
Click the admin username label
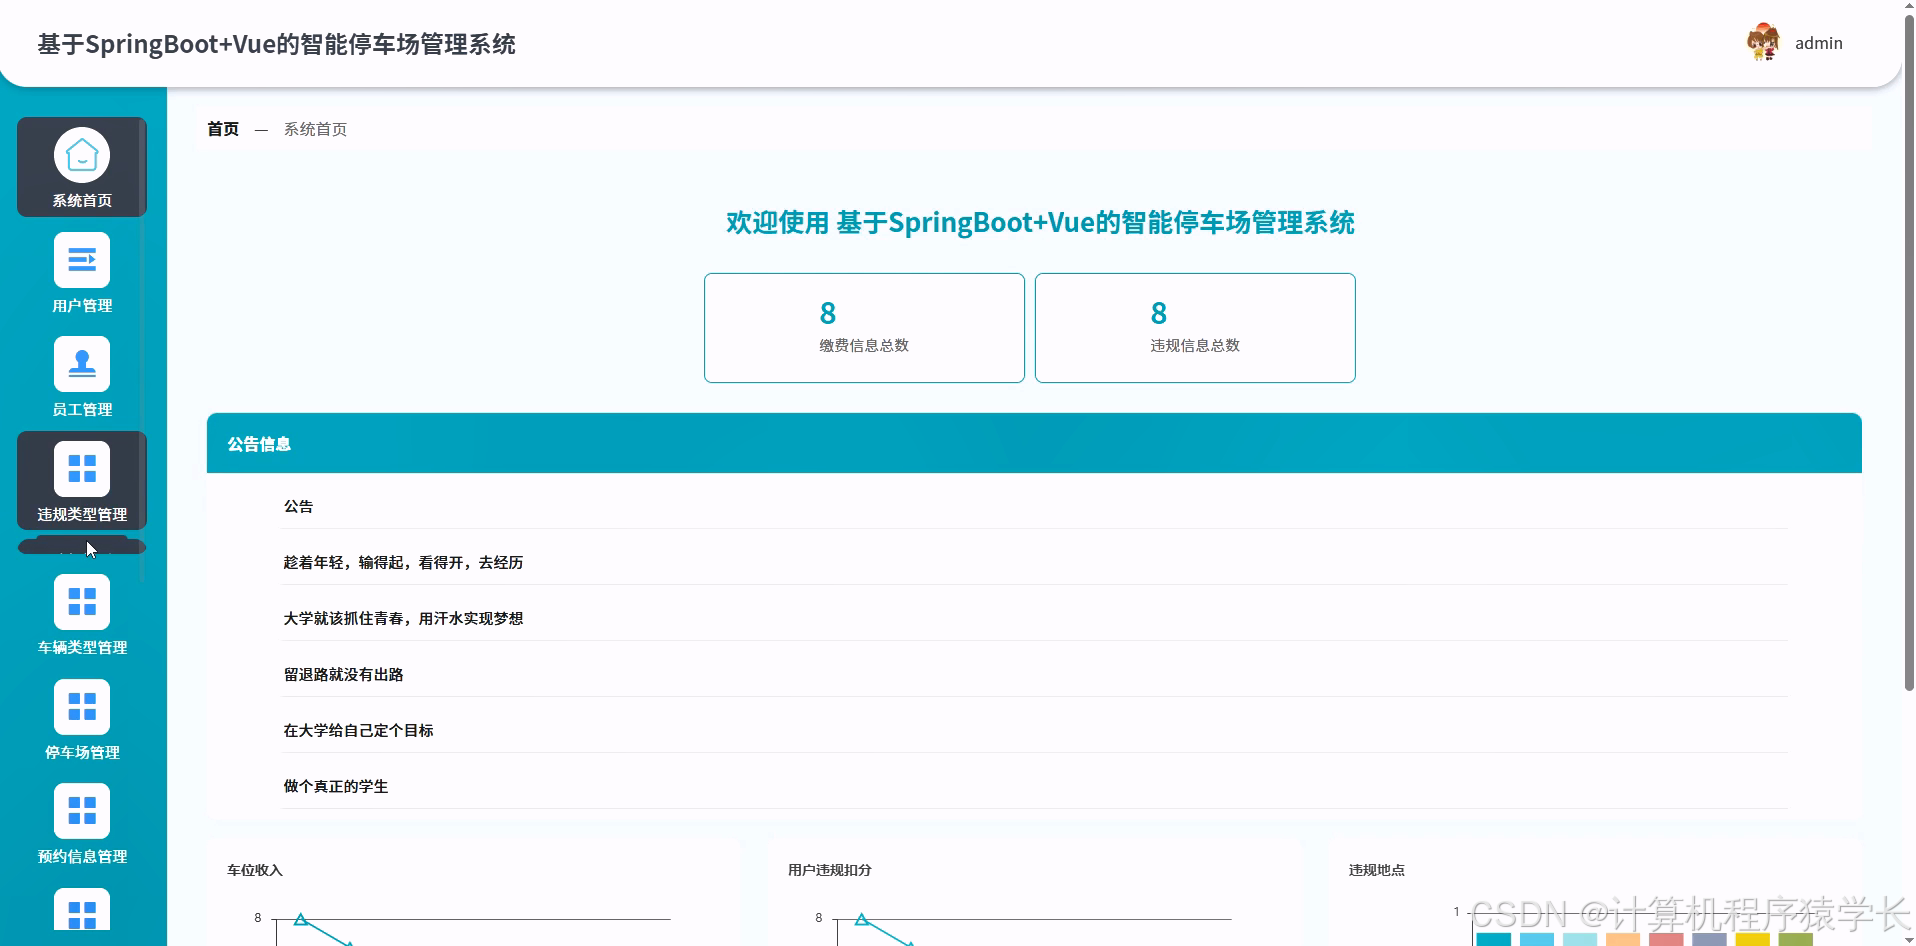click(x=1818, y=43)
